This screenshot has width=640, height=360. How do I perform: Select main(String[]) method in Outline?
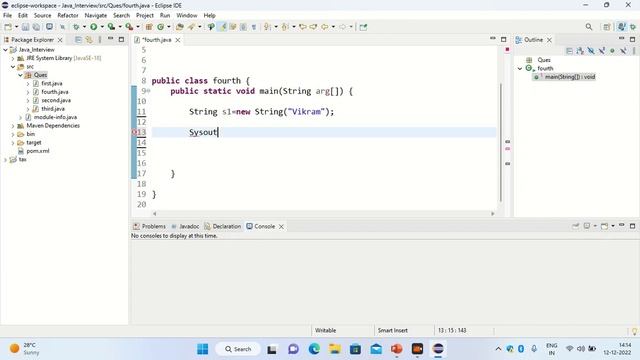point(564,77)
